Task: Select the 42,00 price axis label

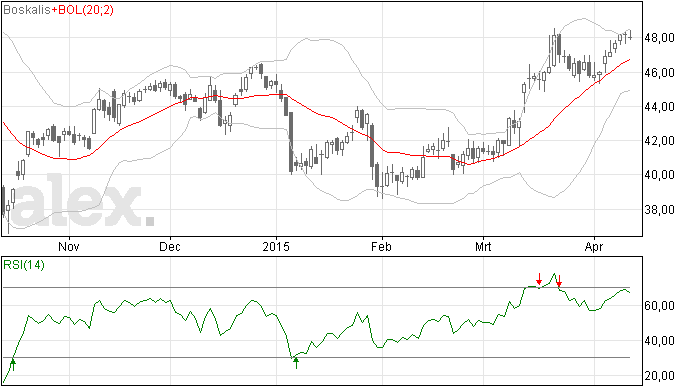Action: (x=659, y=141)
